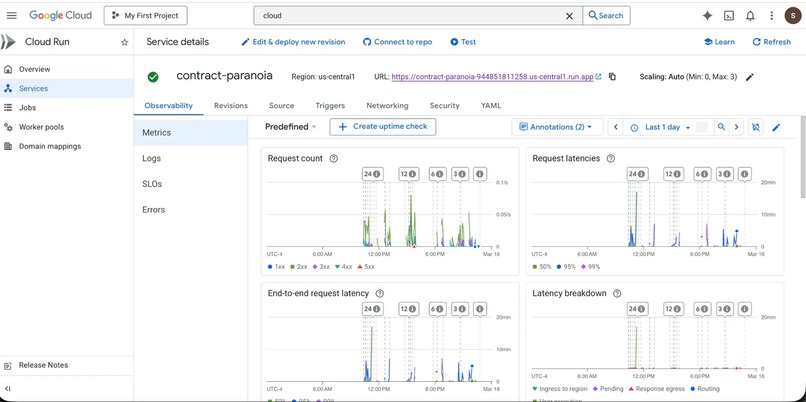The height and width of the screenshot is (402, 806).
Task: Go to Google Cloud home logo
Action: 60,15
